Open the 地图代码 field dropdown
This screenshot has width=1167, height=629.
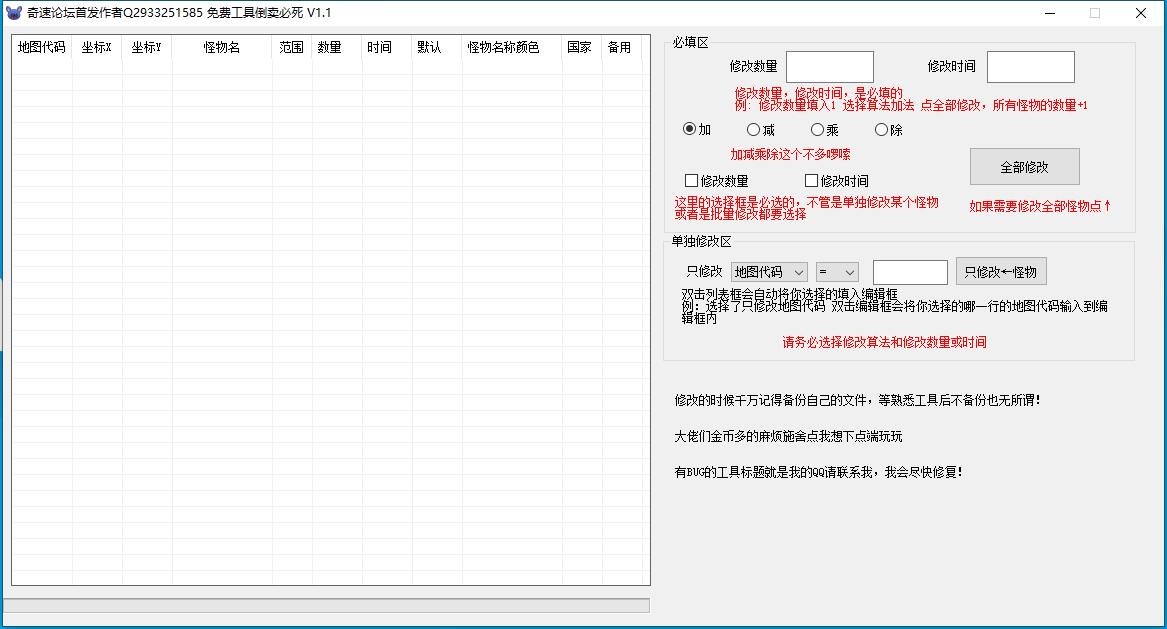(770, 271)
